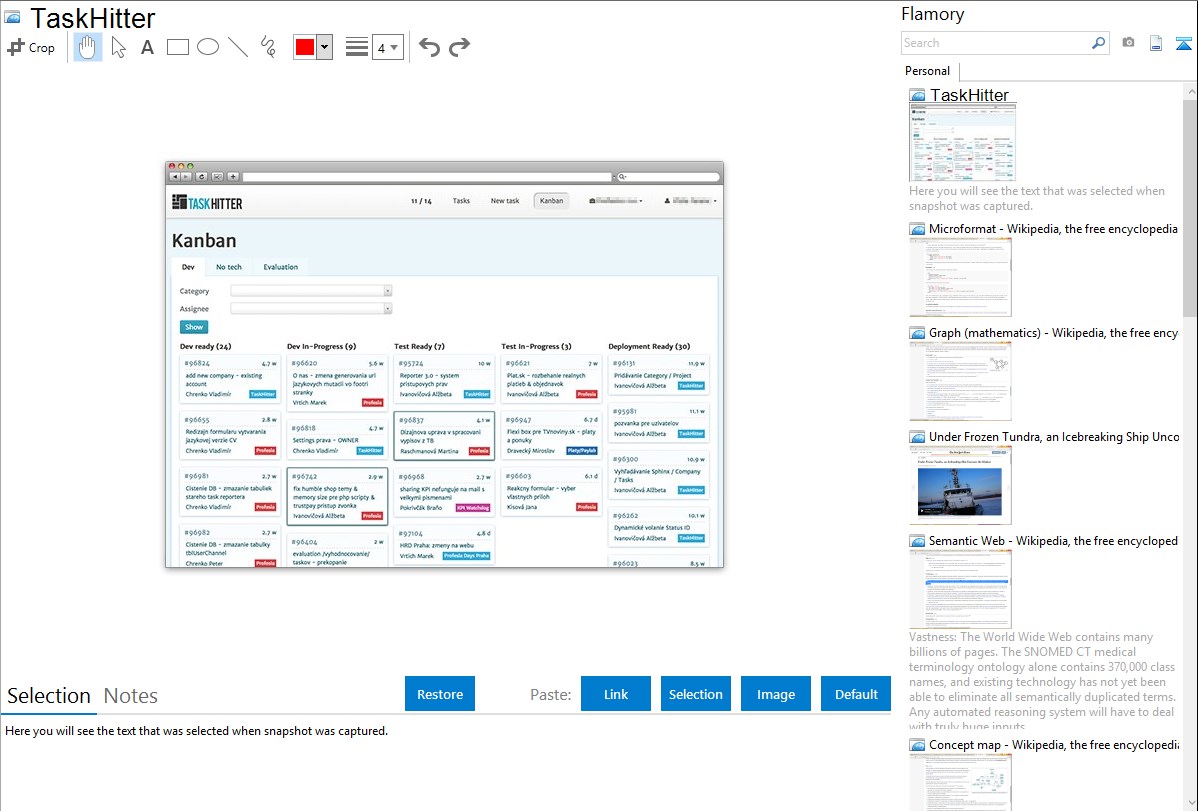Activate the hand pan tool

pos(88,47)
